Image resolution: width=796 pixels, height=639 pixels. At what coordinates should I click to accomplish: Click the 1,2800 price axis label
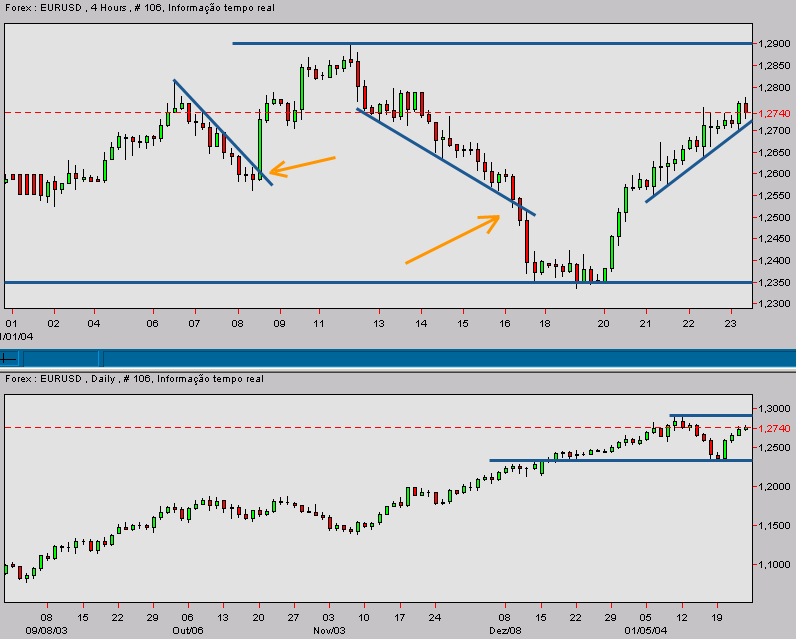pos(774,87)
